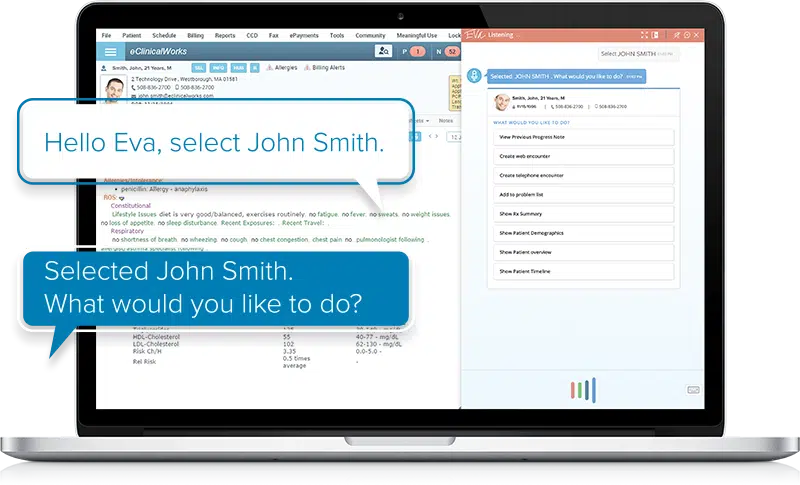Click the Constitutional heading
This screenshot has width=800, height=485.
[131, 206]
